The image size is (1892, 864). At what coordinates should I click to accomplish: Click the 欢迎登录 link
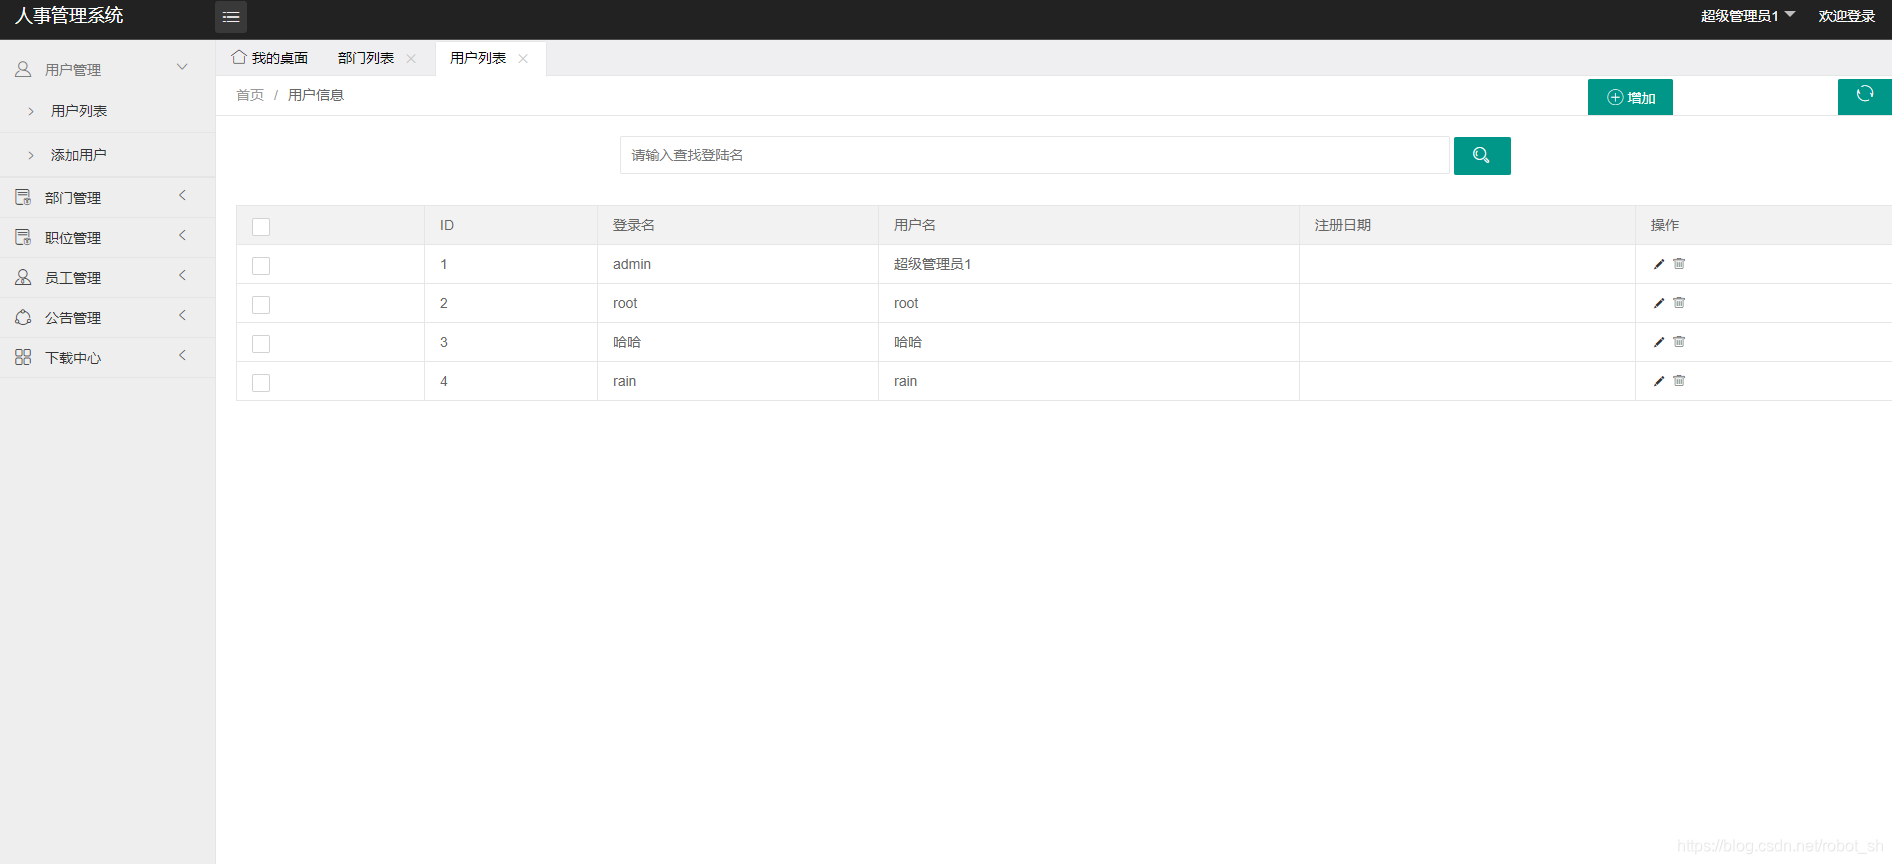pos(1846,16)
